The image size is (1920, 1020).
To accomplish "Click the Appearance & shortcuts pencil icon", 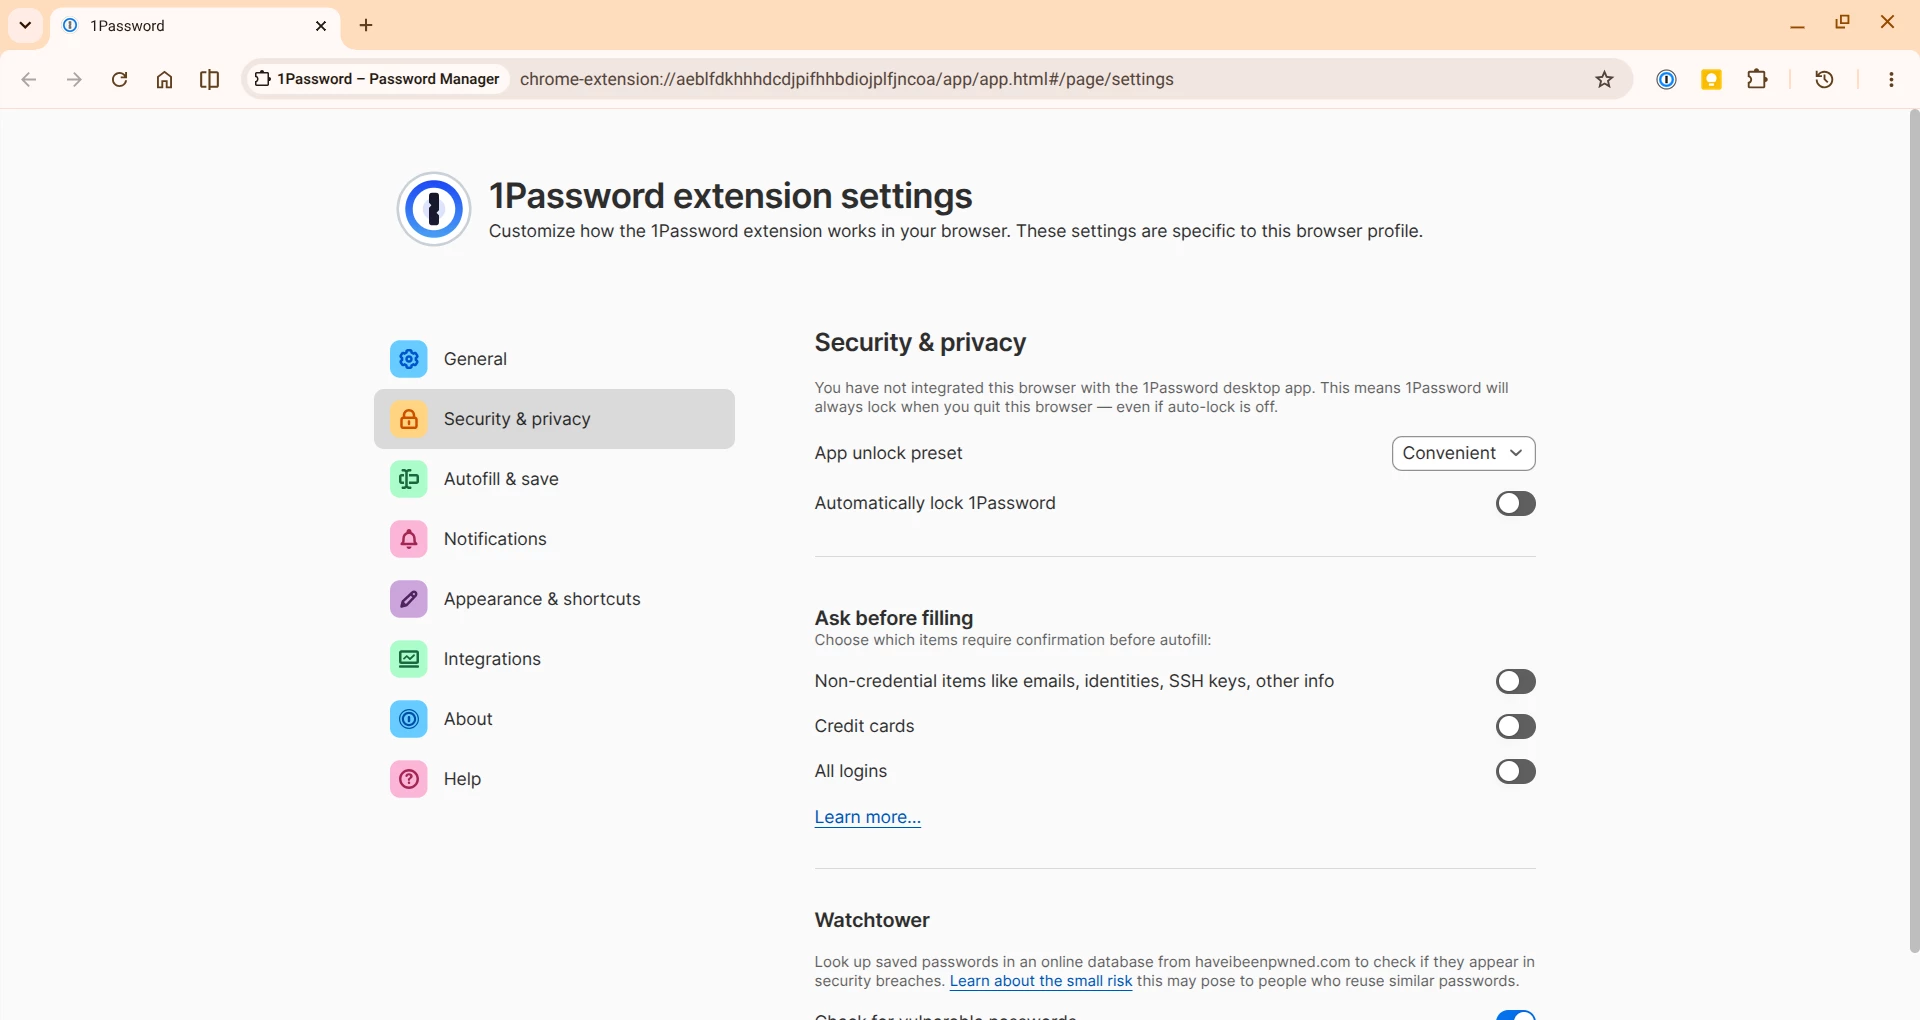I will [x=409, y=599].
